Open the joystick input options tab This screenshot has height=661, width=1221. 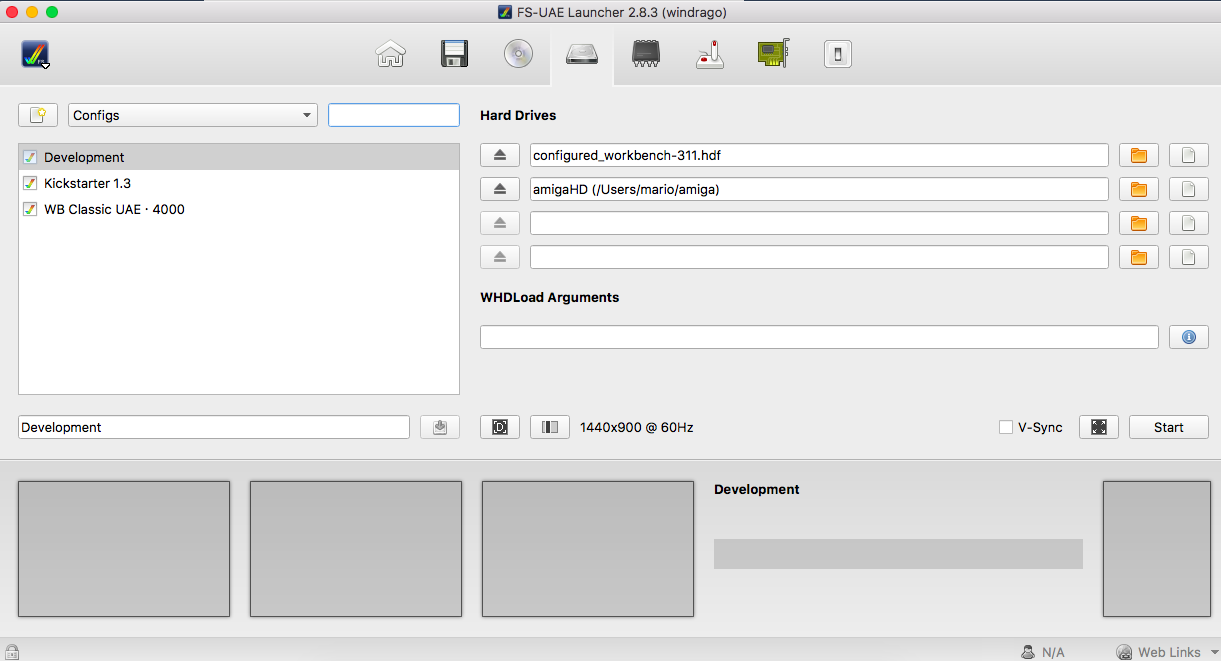[x=709, y=53]
